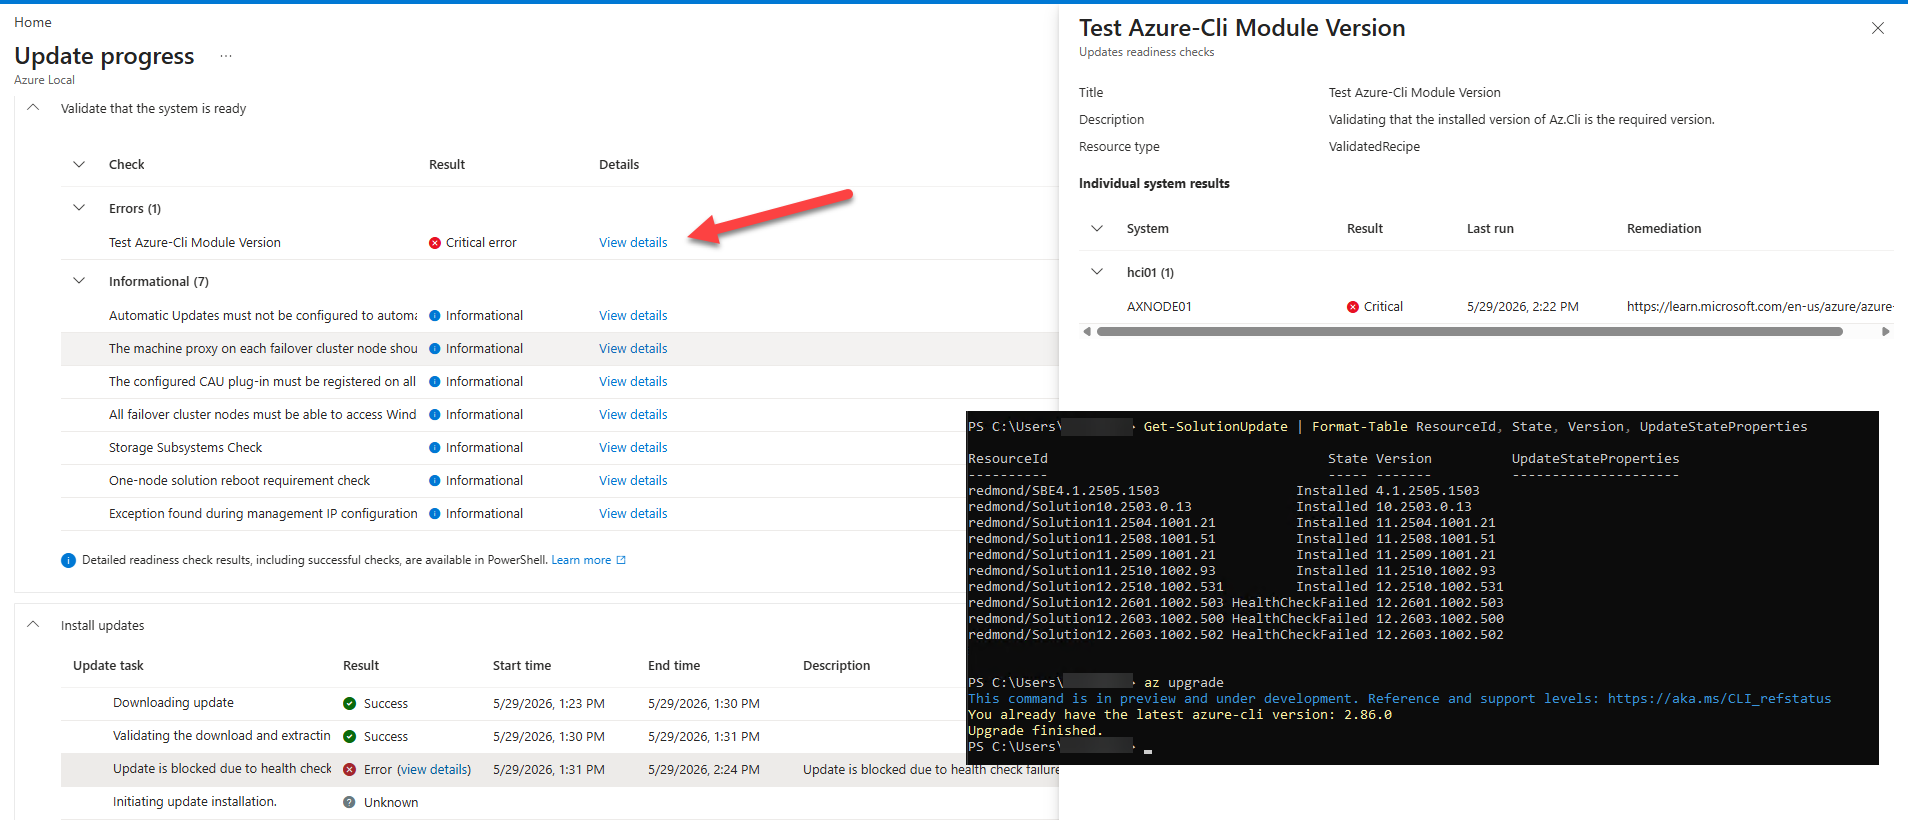Click the Informational icon for One-node reboot check
Viewport: 1908px width, 820px height.
click(435, 480)
